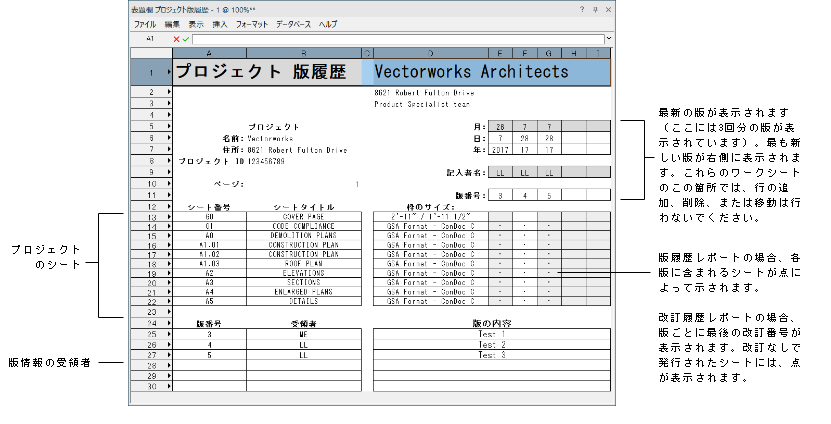
Task: Click the Product Specialist team cell
Action: (422, 104)
